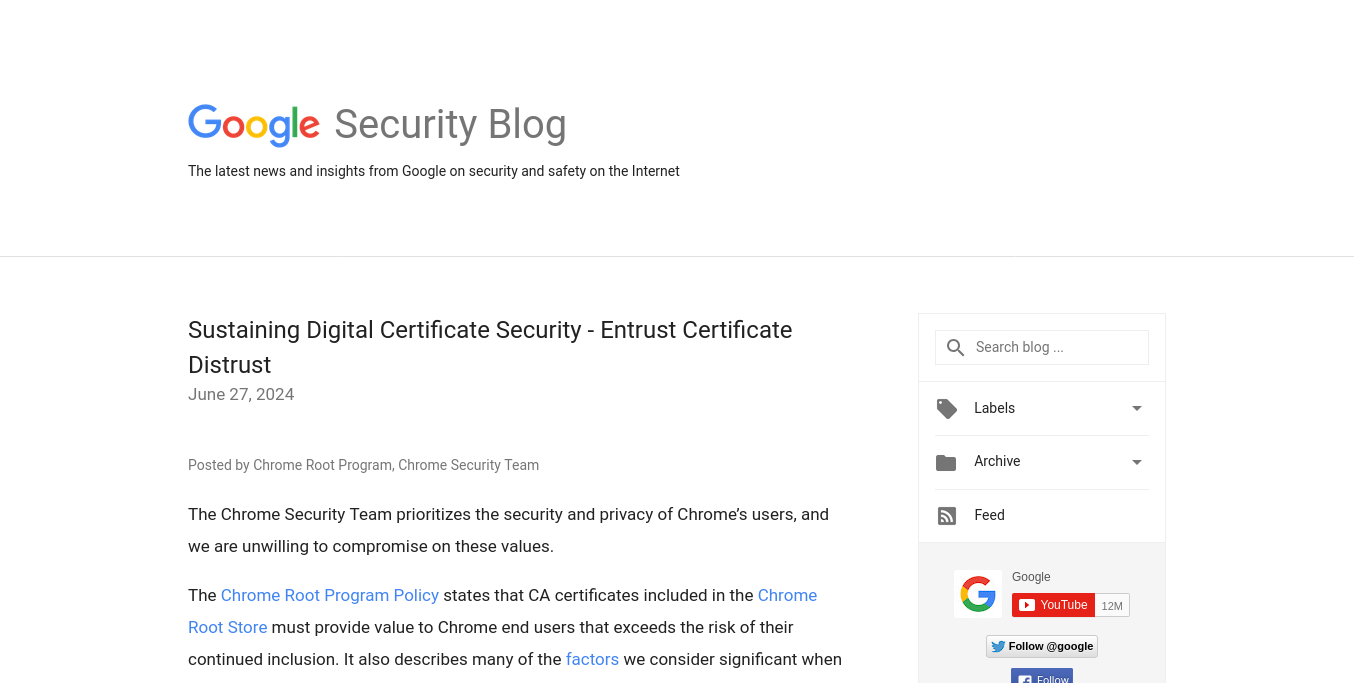Expand the Labels dropdown arrow
This screenshot has width=1366, height=683.
pyautogui.click(x=1136, y=408)
